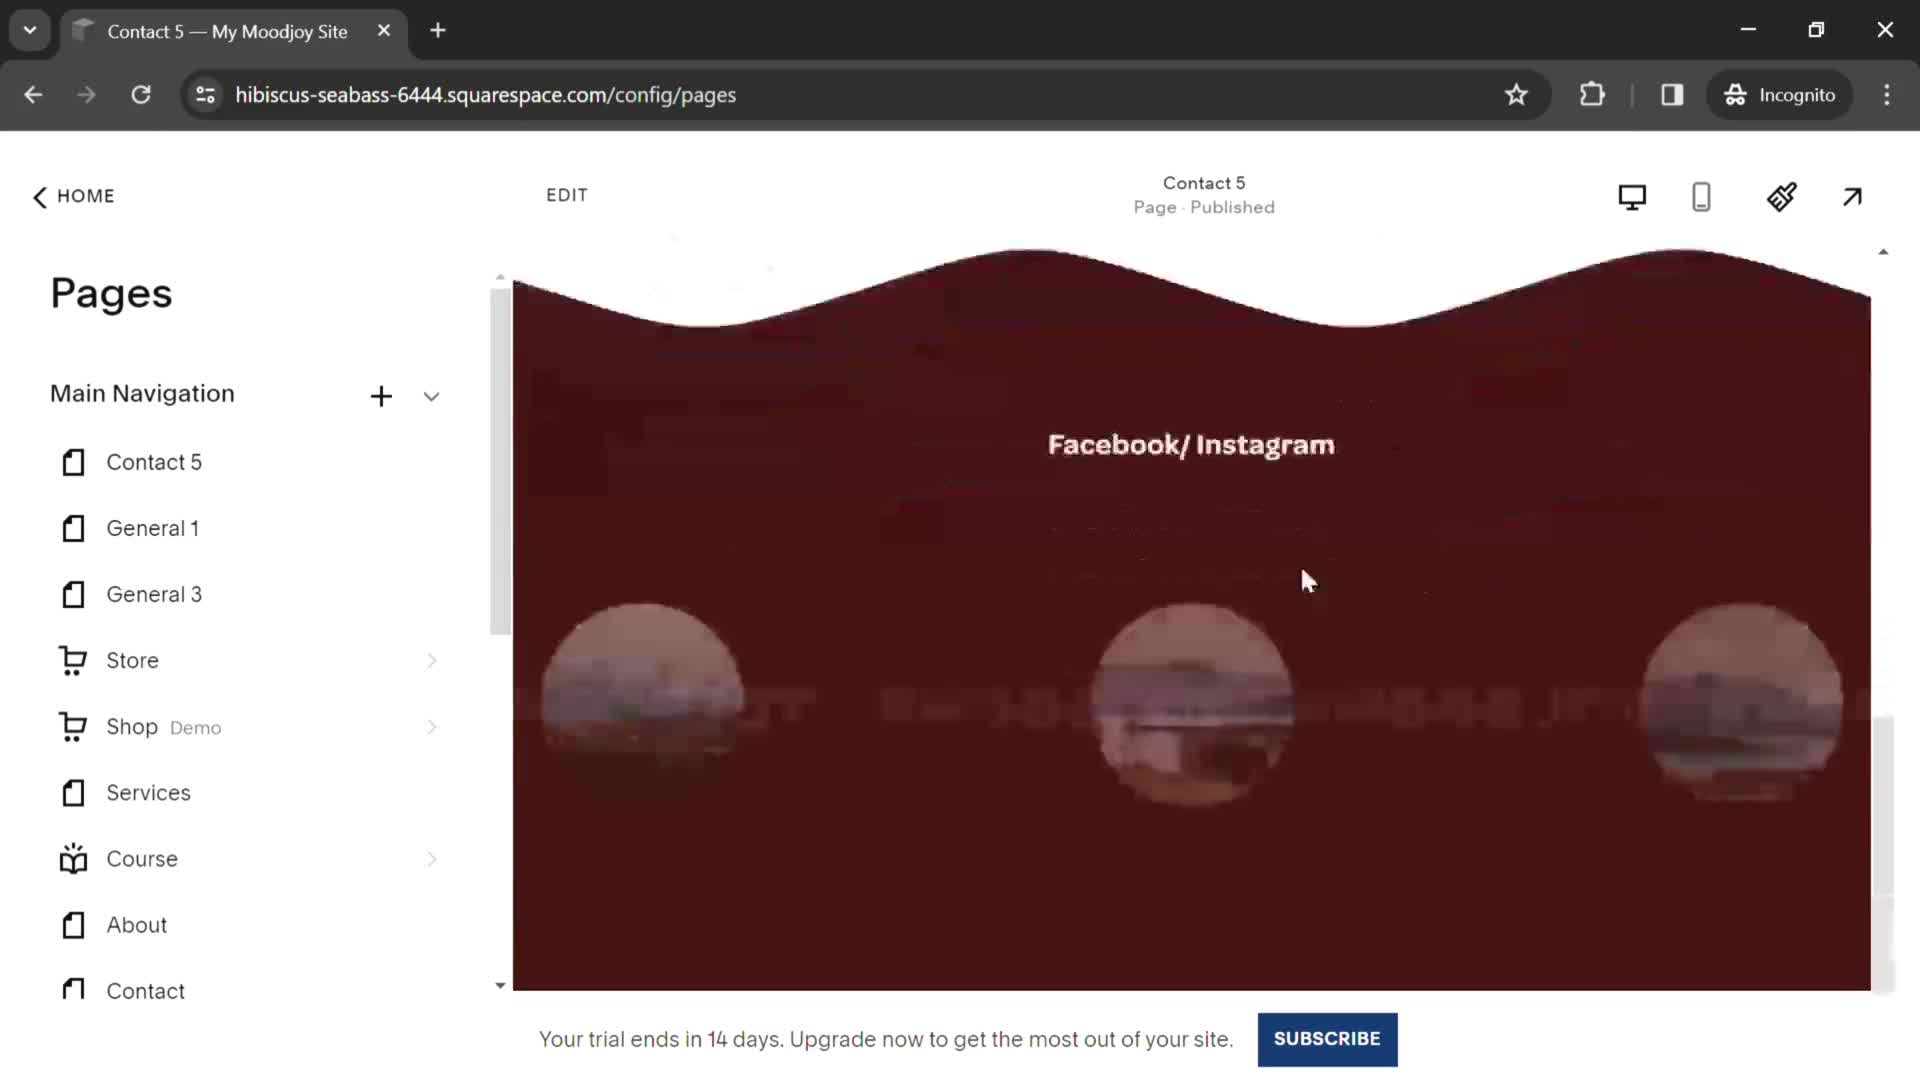
Task: Click the desktop/preview icon
Action: pos(1631,196)
